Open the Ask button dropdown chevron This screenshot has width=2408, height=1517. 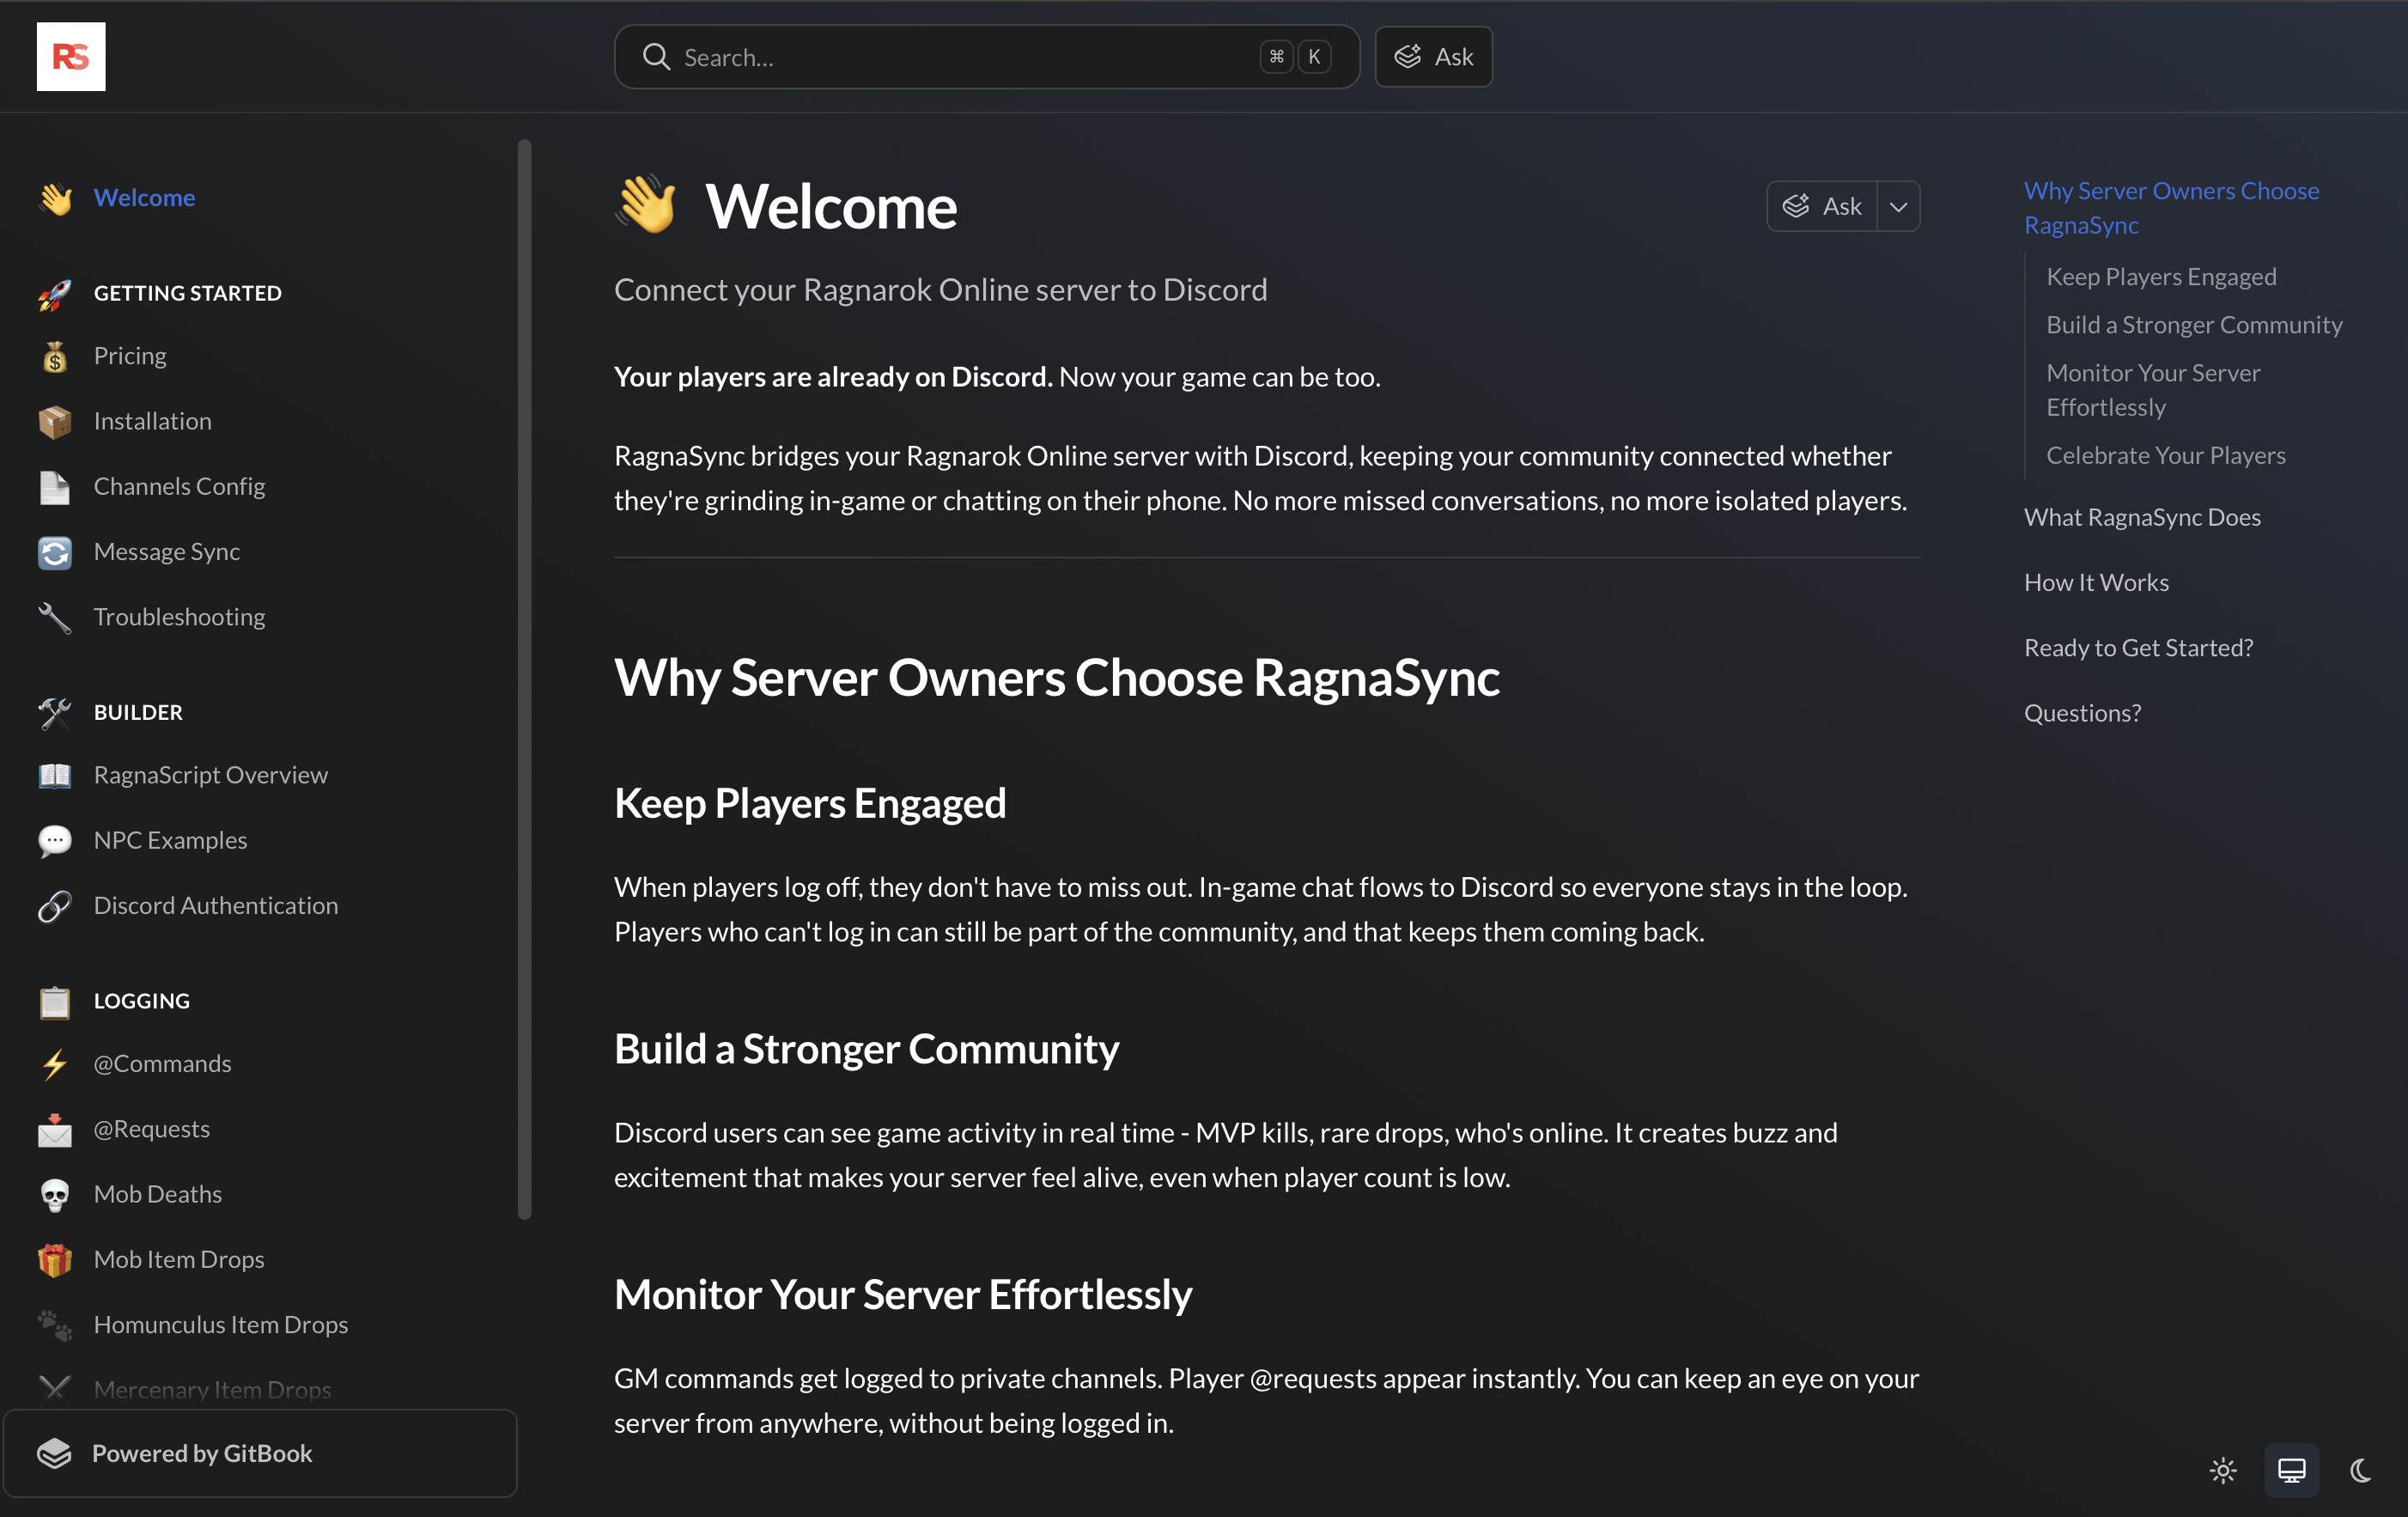(x=1899, y=206)
